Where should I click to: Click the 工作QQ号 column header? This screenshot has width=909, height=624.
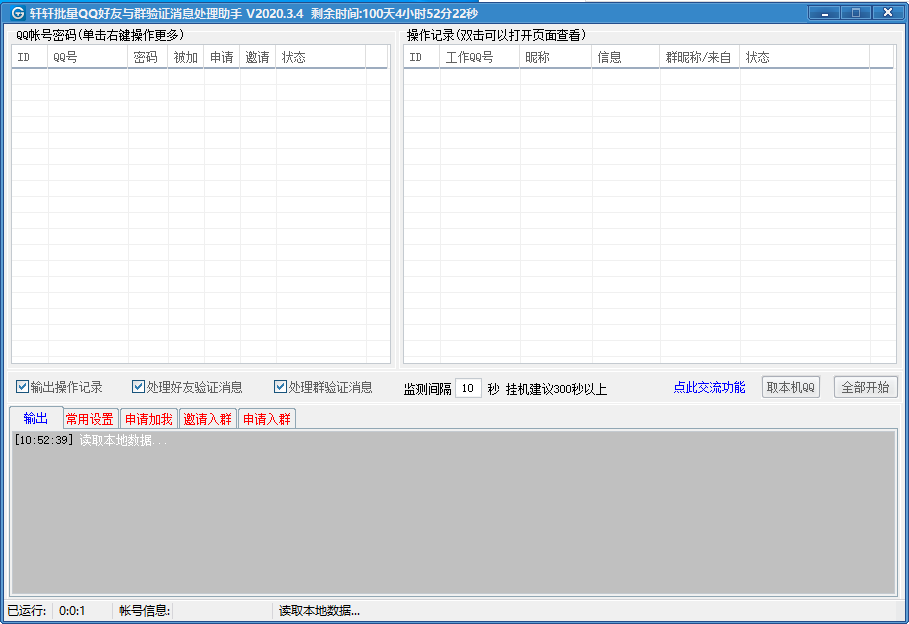479,57
